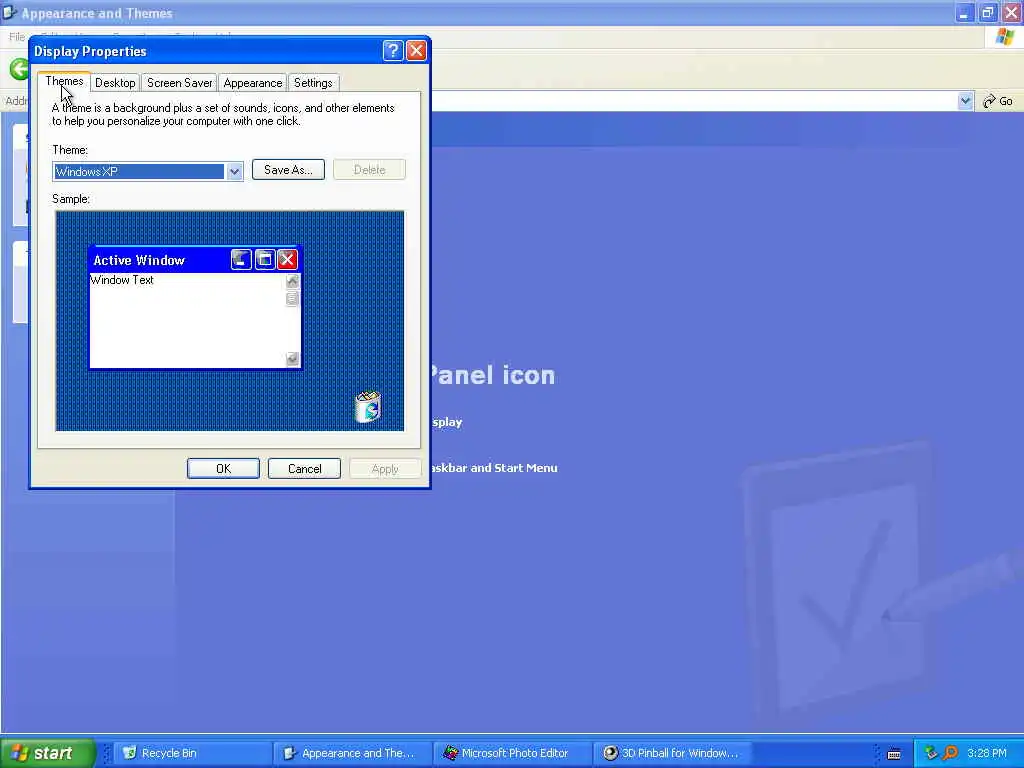The height and width of the screenshot is (768, 1024).
Task: Switch to 3D Pinball taskbar button
Action: [673, 753]
